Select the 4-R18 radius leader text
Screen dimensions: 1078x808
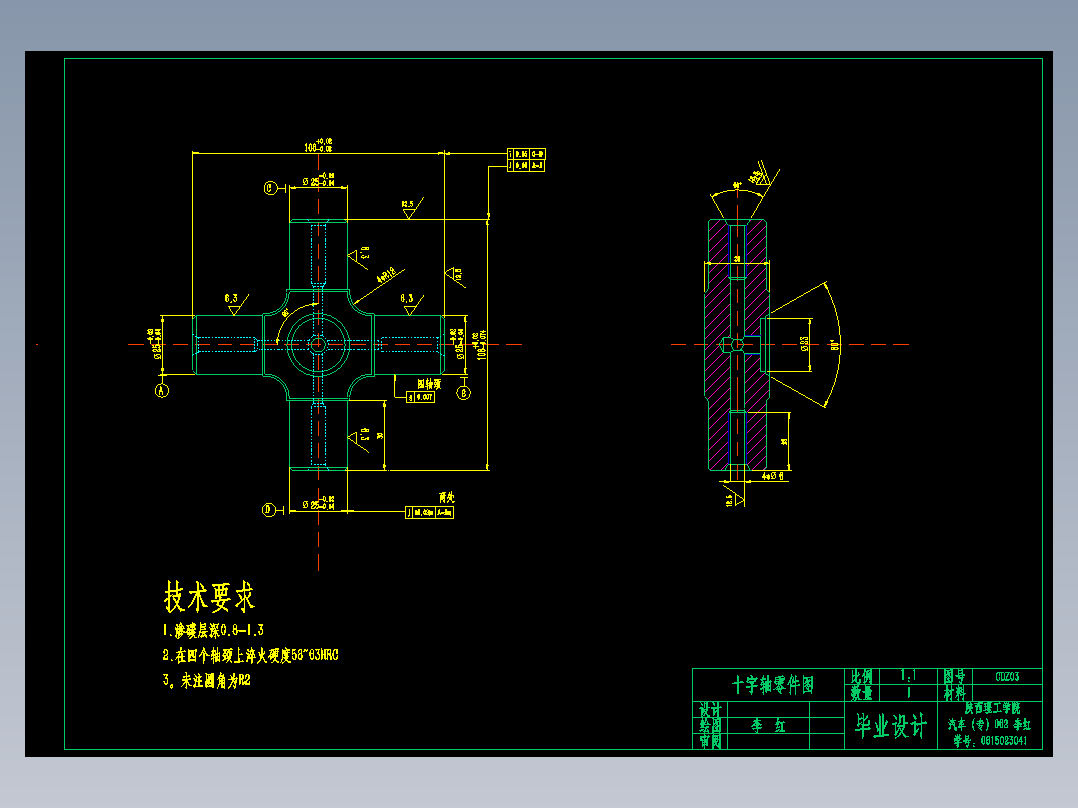click(387, 275)
